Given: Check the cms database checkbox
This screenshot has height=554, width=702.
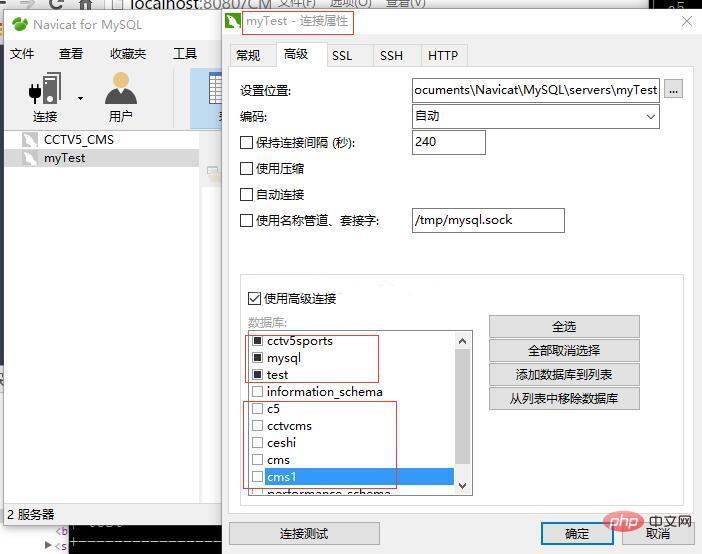Looking at the screenshot, I should coord(257,460).
